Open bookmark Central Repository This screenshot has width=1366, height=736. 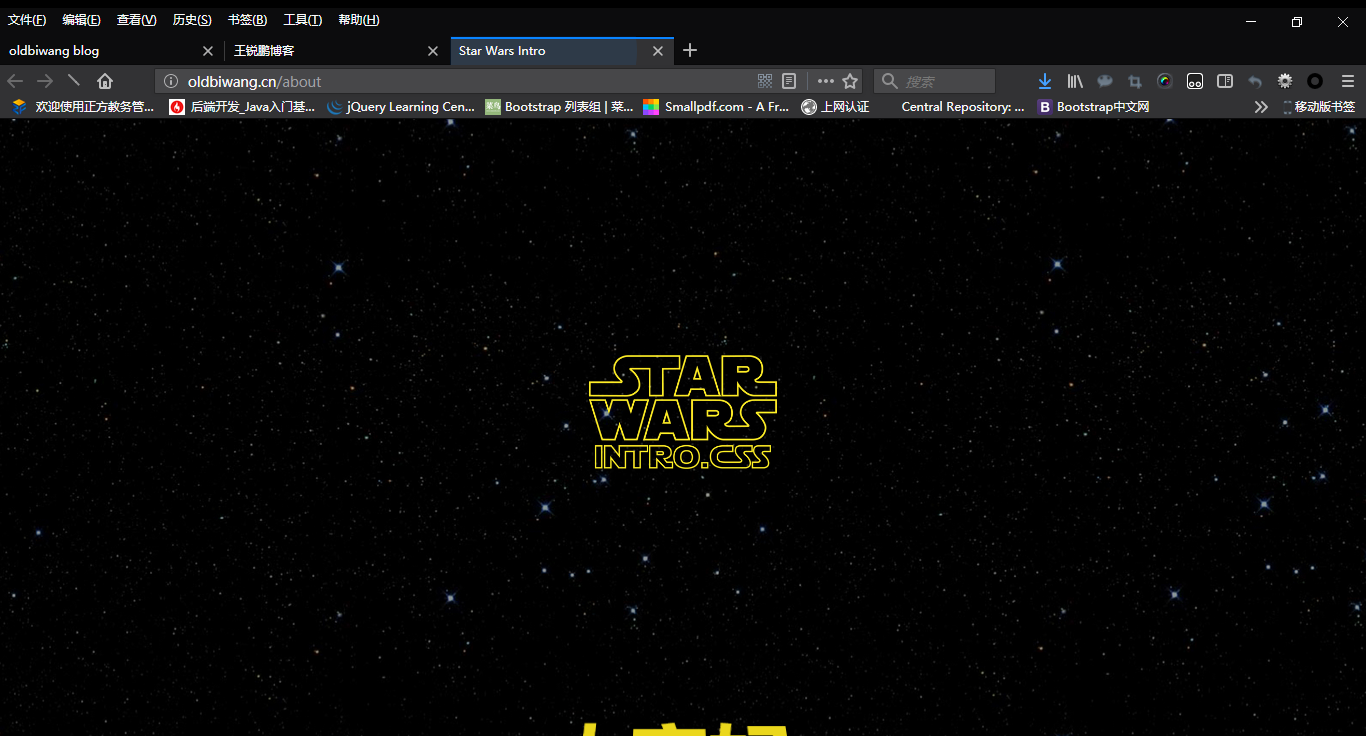[x=954, y=107]
